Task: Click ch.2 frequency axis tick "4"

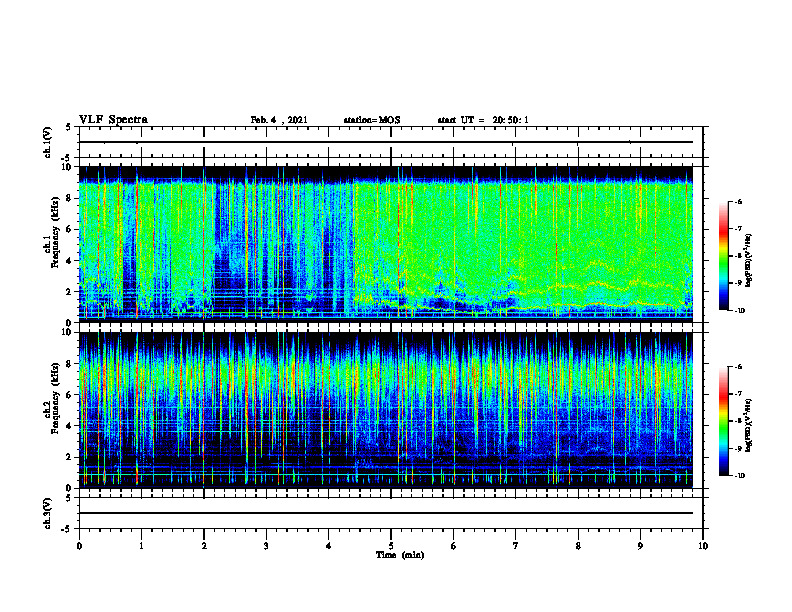Action: pyautogui.click(x=69, y=426)
